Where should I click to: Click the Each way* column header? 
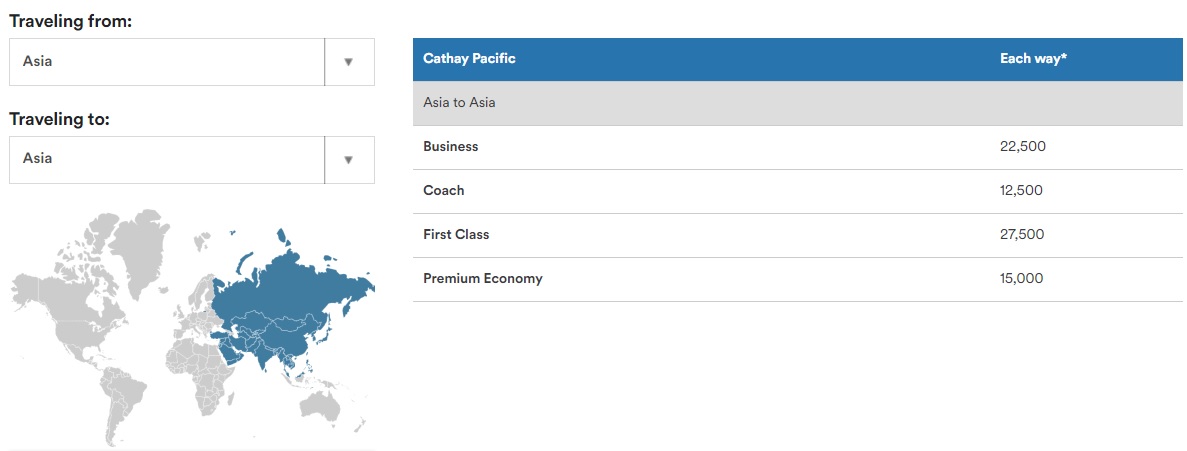[1033, 59]
